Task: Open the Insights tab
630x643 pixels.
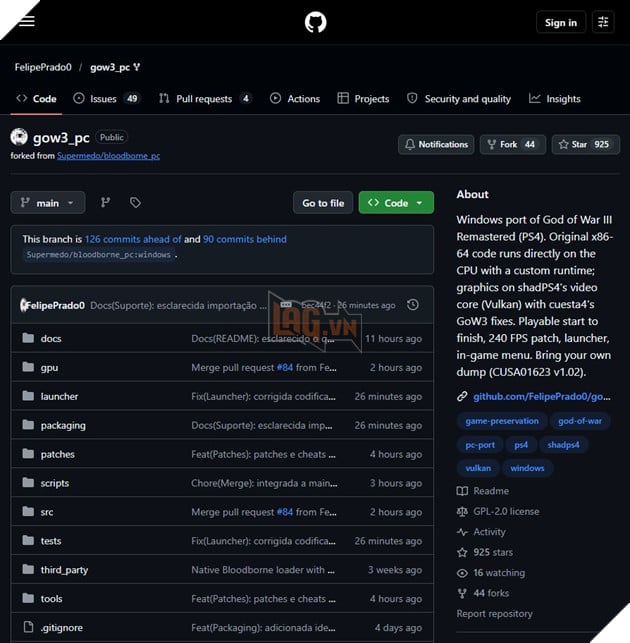Action: tap(555, 99)
